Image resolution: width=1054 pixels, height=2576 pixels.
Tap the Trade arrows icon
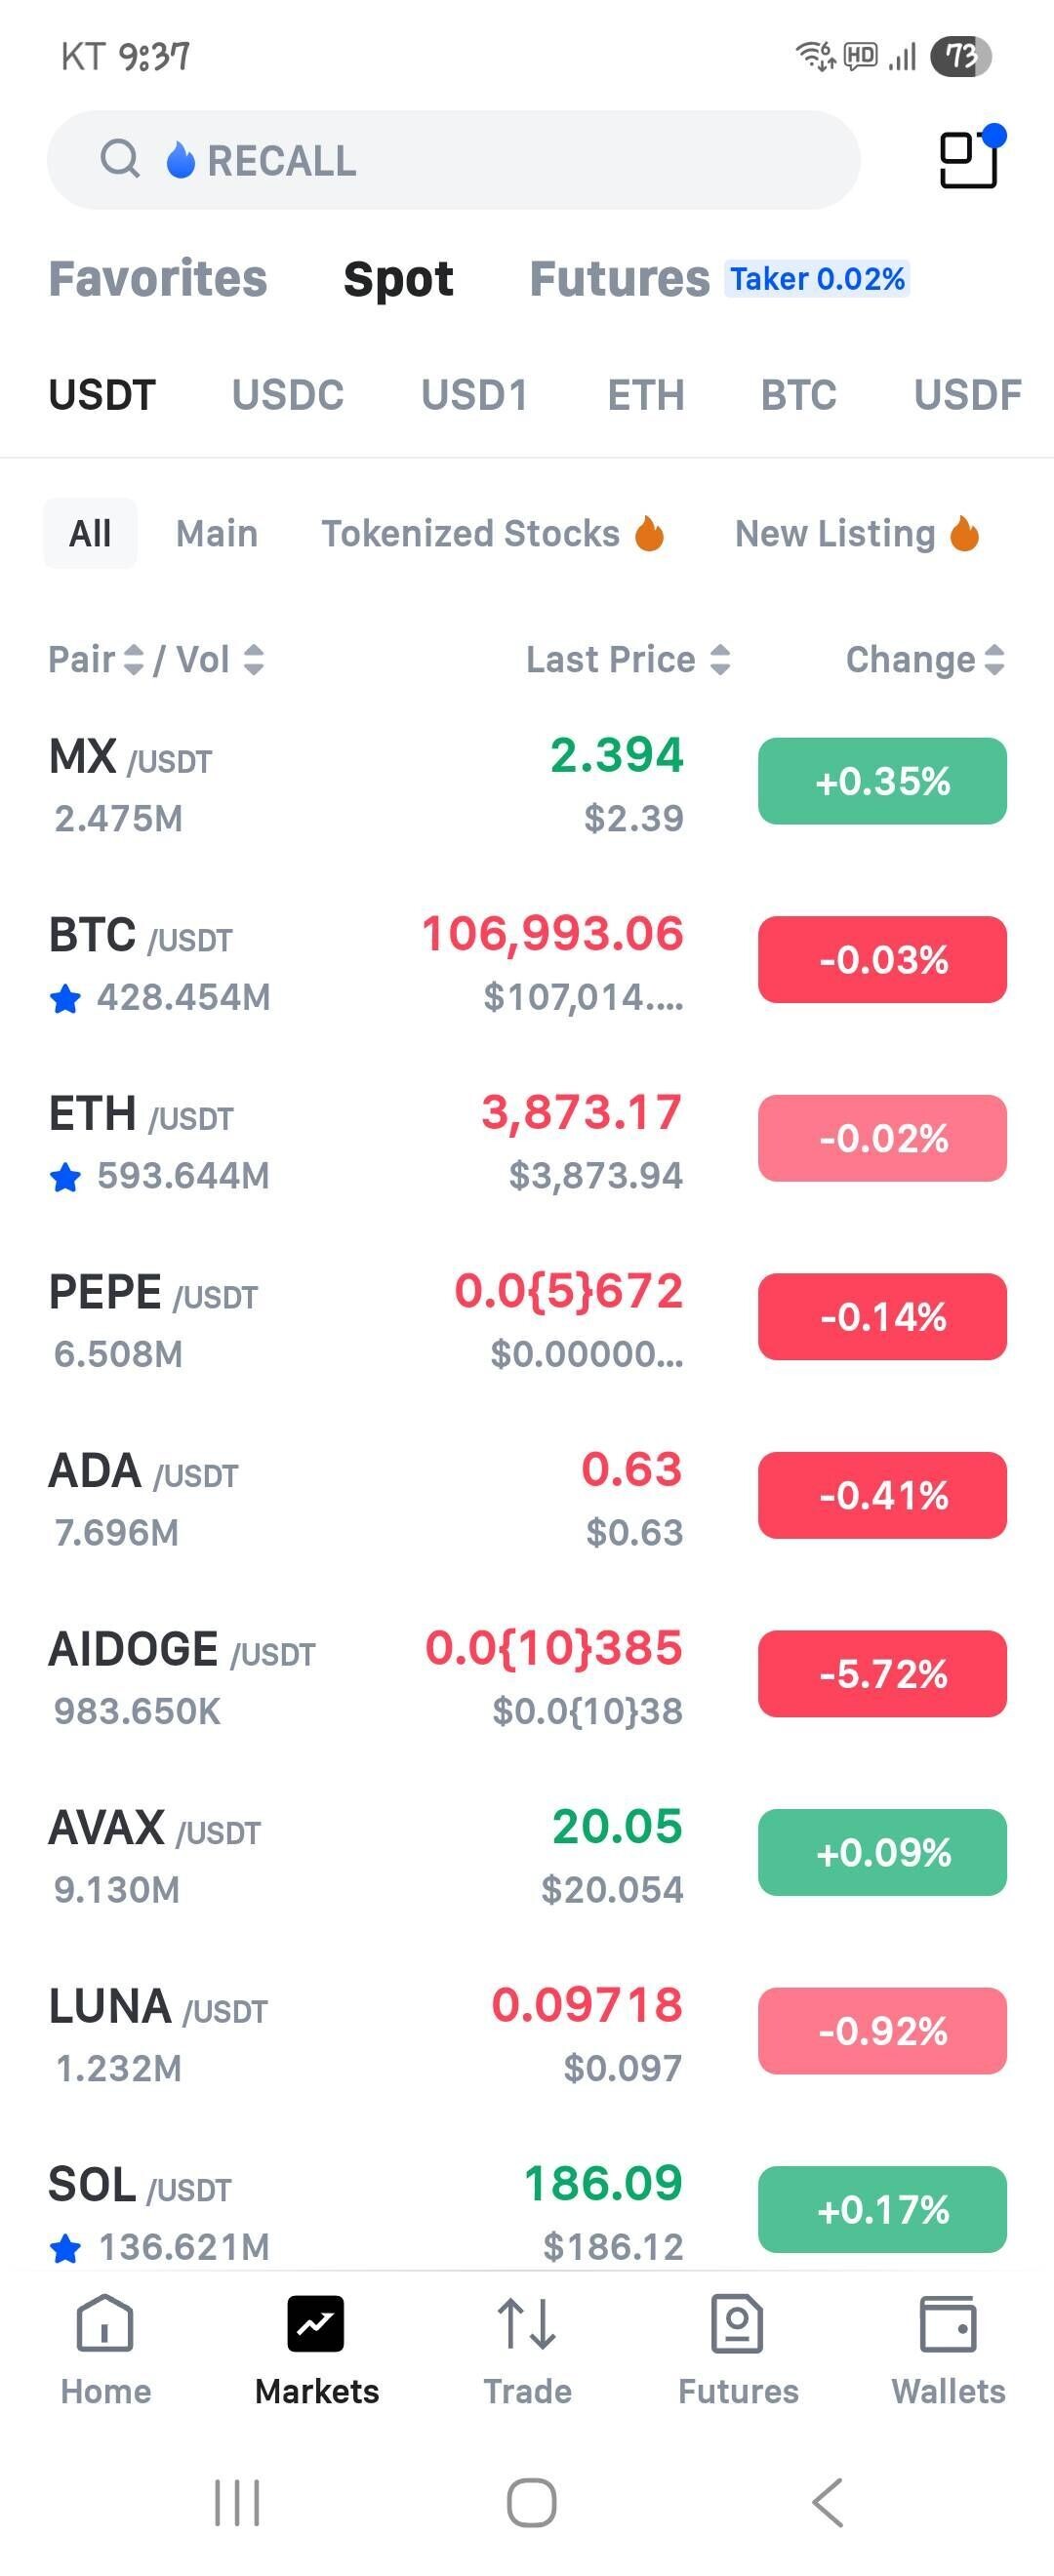click(527, 2323)
